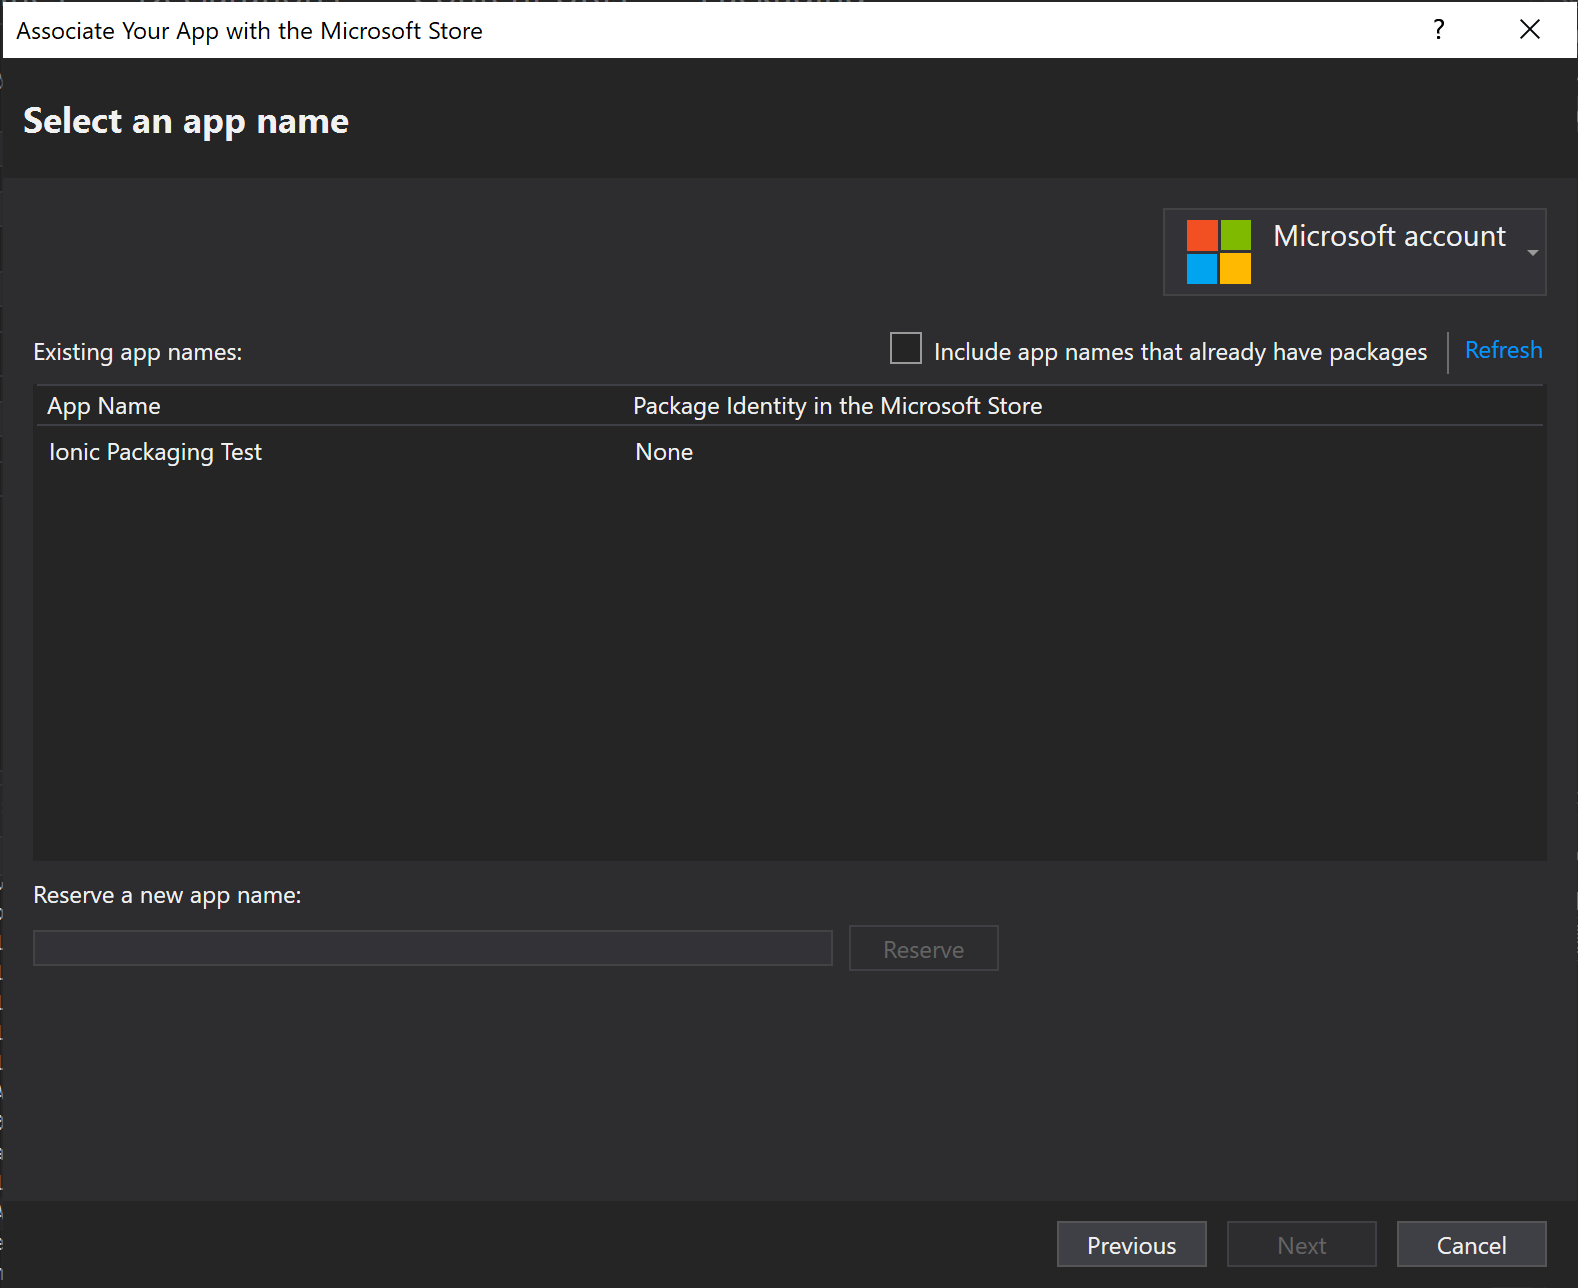Go back with the Previous button
The width and height of the screenshot is (1578, 1288).
click(x=1131, y=1245)
